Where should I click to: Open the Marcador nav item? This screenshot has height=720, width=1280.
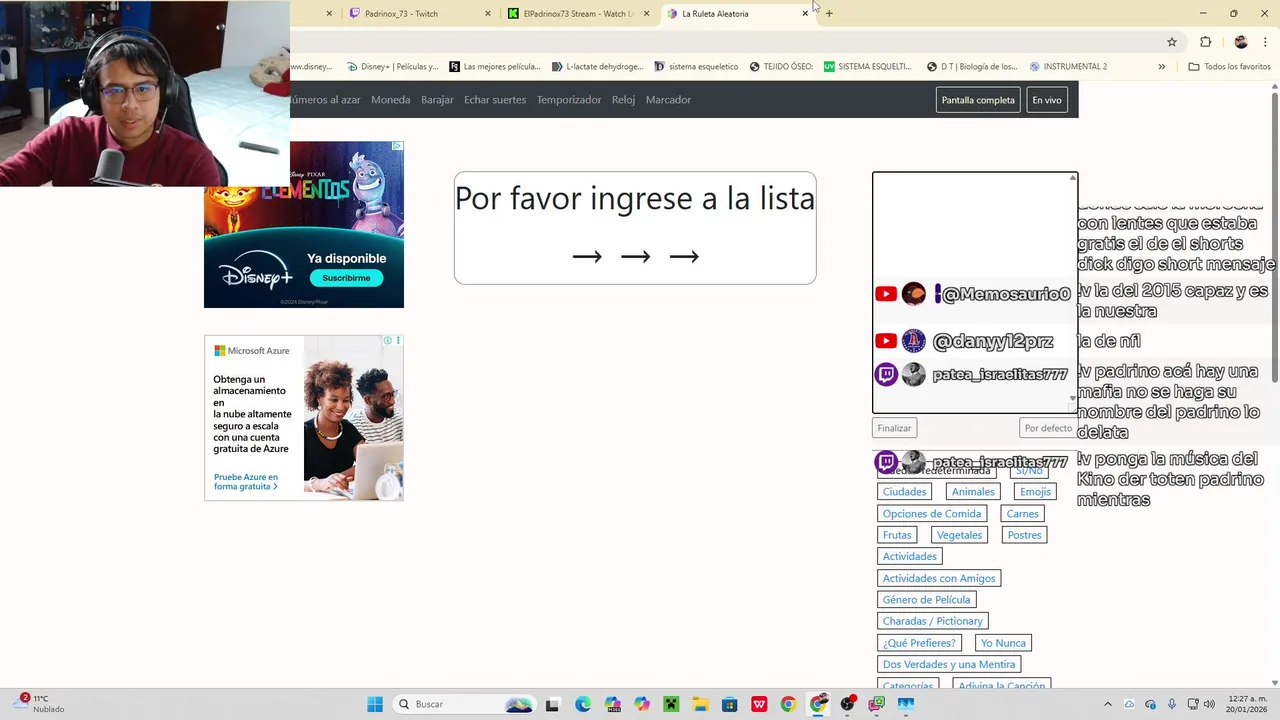668,100
